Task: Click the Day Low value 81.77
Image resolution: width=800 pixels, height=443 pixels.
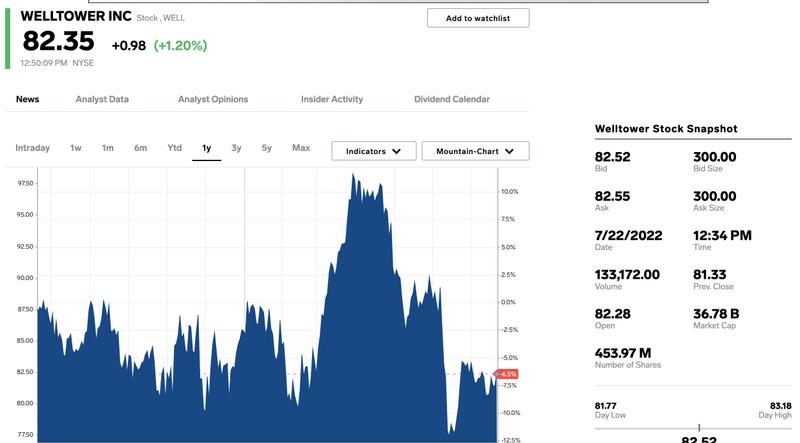Action: (606, 406)
